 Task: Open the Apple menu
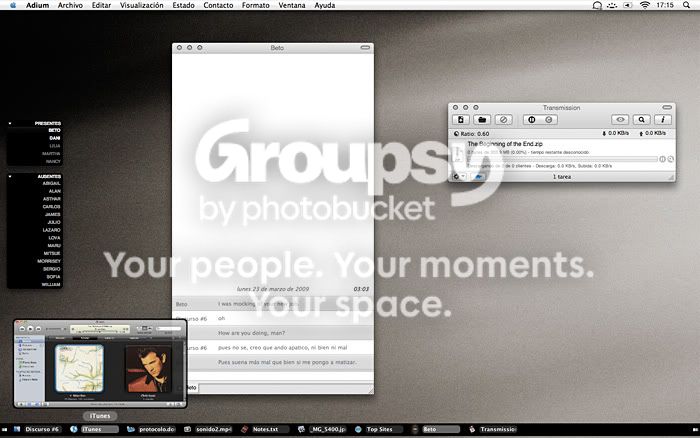click(x=13, y=5)
